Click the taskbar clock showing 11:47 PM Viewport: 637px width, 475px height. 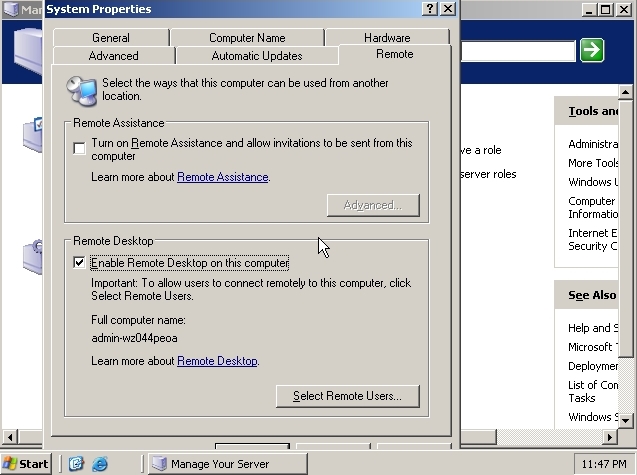tap(604, 464)
